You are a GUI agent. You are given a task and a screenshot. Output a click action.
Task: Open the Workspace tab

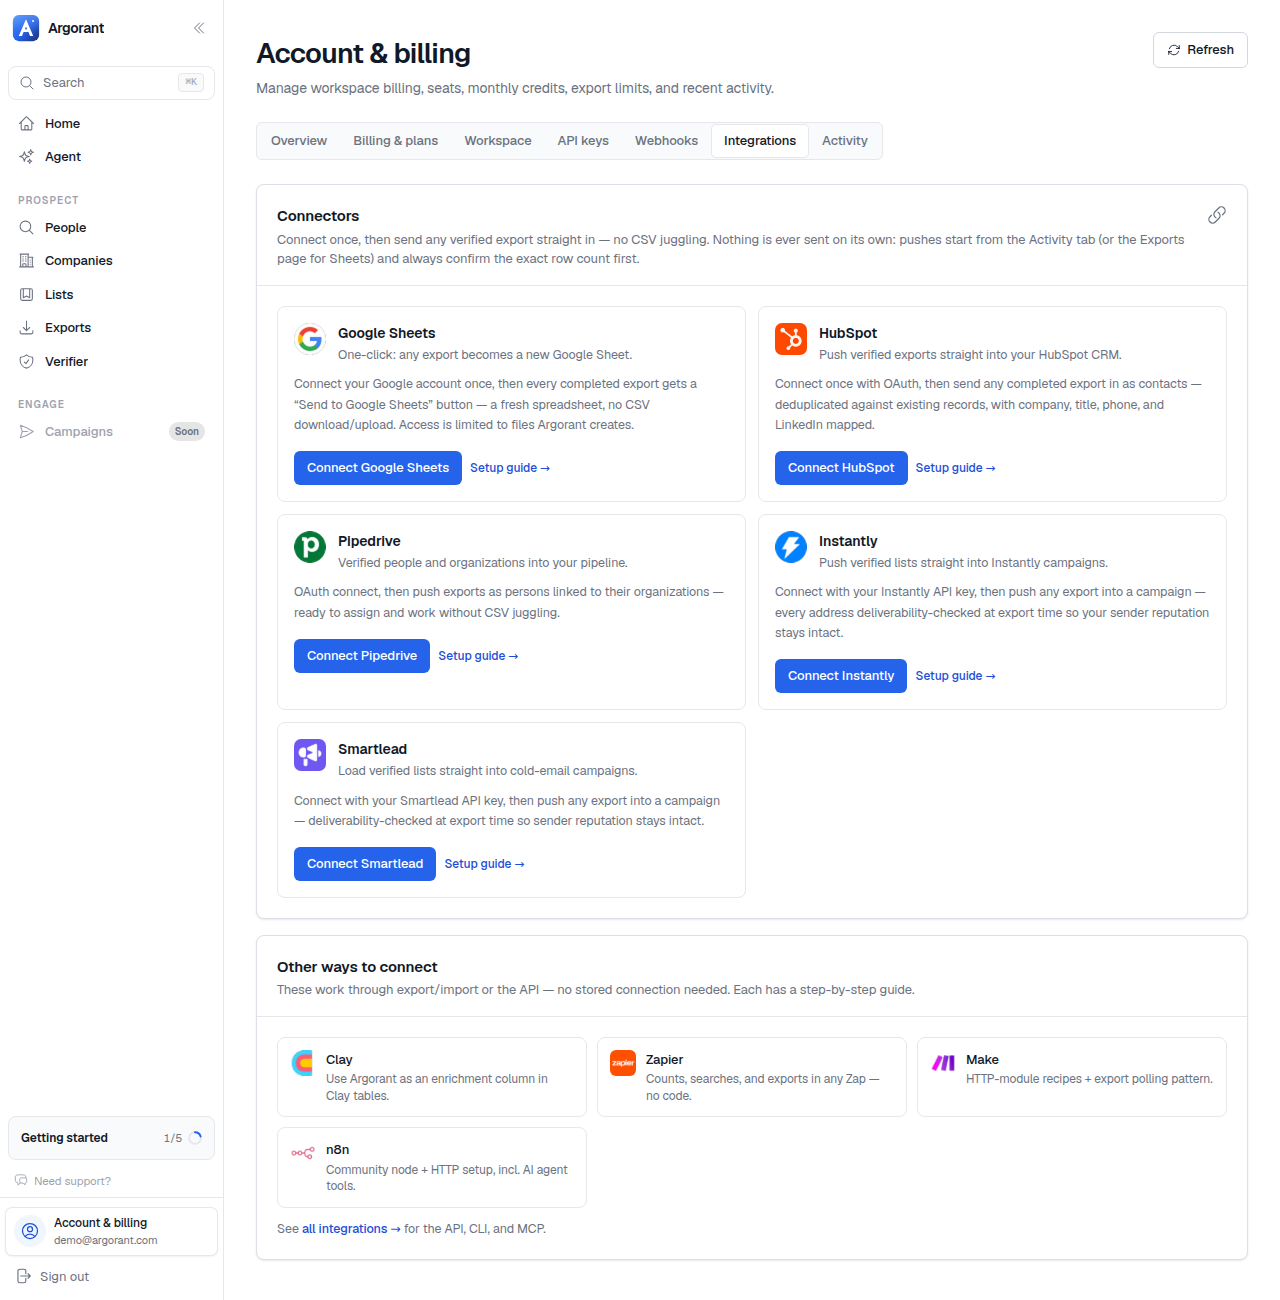(x=498, y=141)
